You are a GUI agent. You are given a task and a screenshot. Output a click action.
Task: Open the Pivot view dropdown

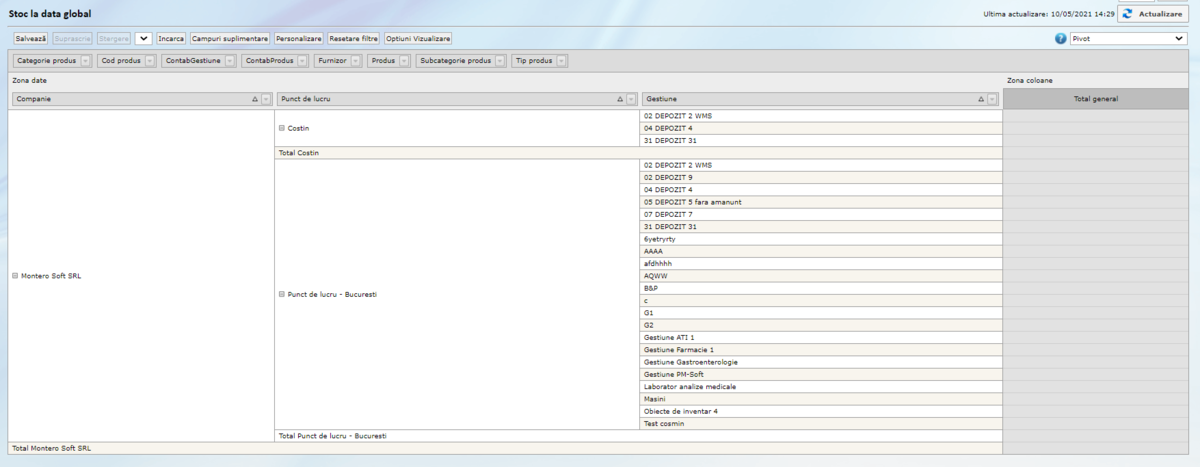tap(1127, 38)
